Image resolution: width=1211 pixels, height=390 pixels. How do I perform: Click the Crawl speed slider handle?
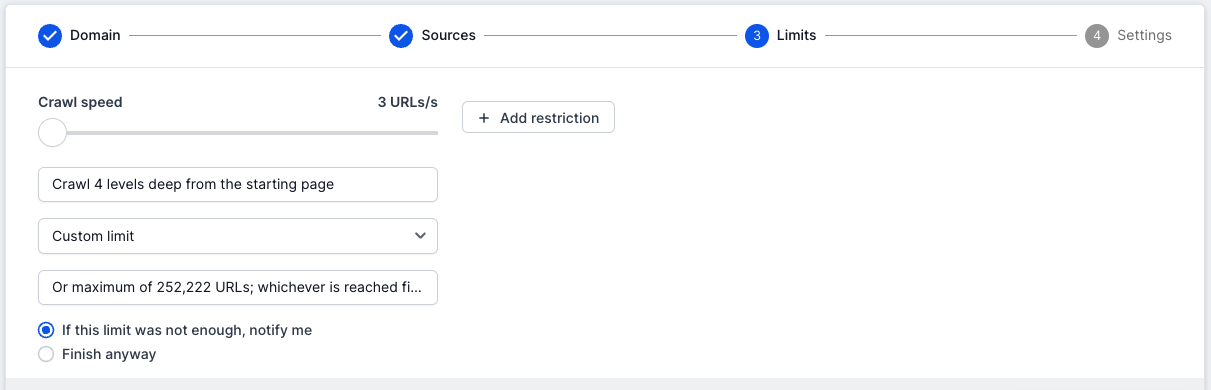pyautogui.click(x=52, y=132)
